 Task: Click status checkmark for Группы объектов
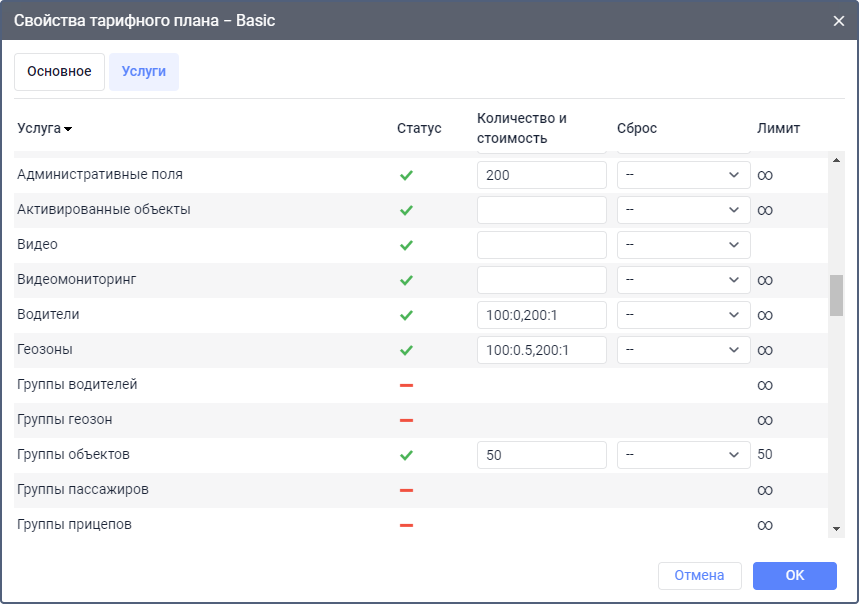406,455
